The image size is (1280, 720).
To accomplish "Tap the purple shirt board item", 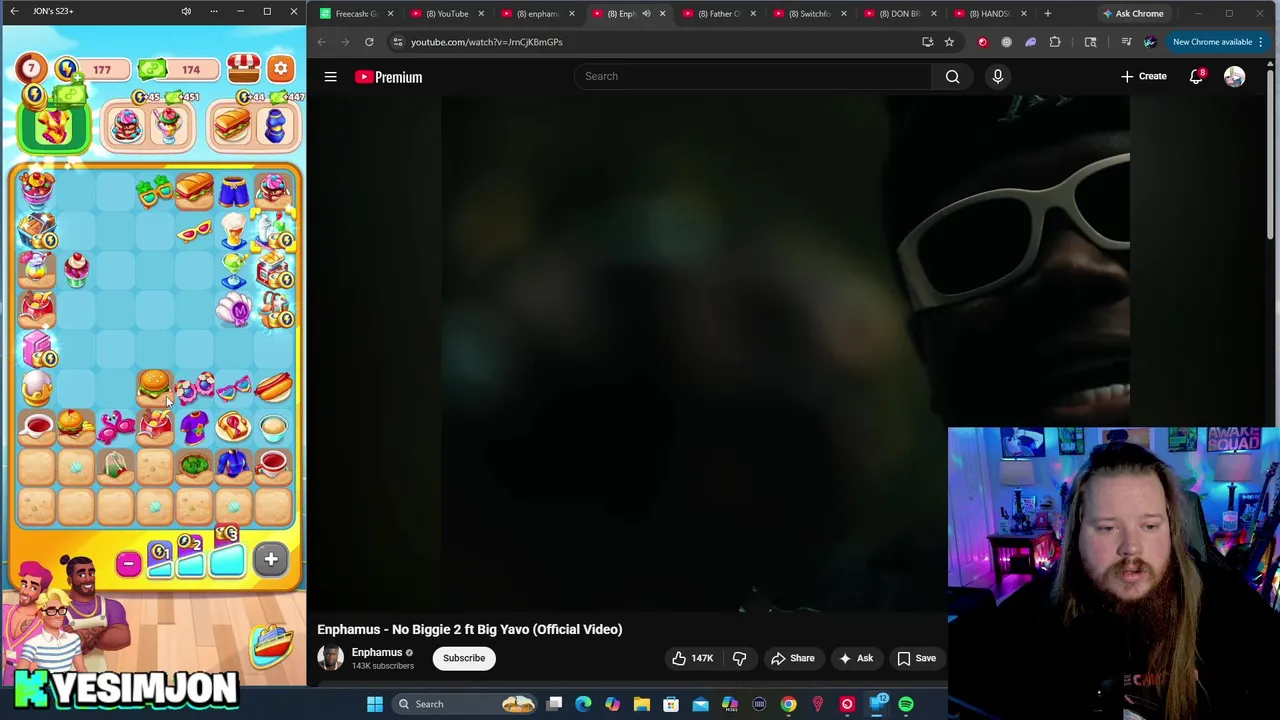I will [x=194, y=426].
